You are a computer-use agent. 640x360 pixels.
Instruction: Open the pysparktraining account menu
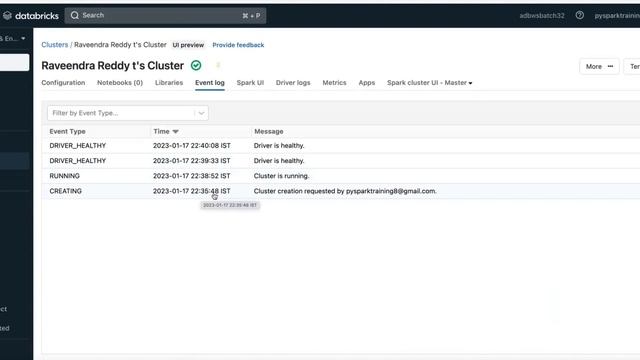617,16
